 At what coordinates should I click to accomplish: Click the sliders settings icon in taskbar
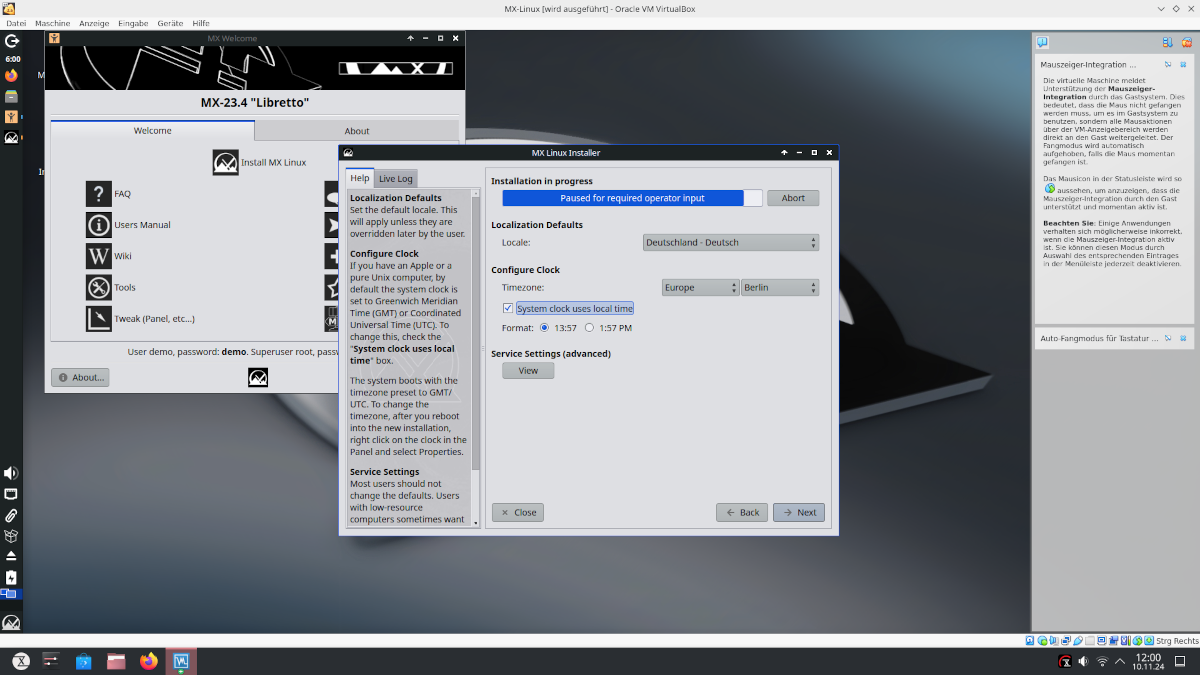pyautogui.click(x=52, y=661)
